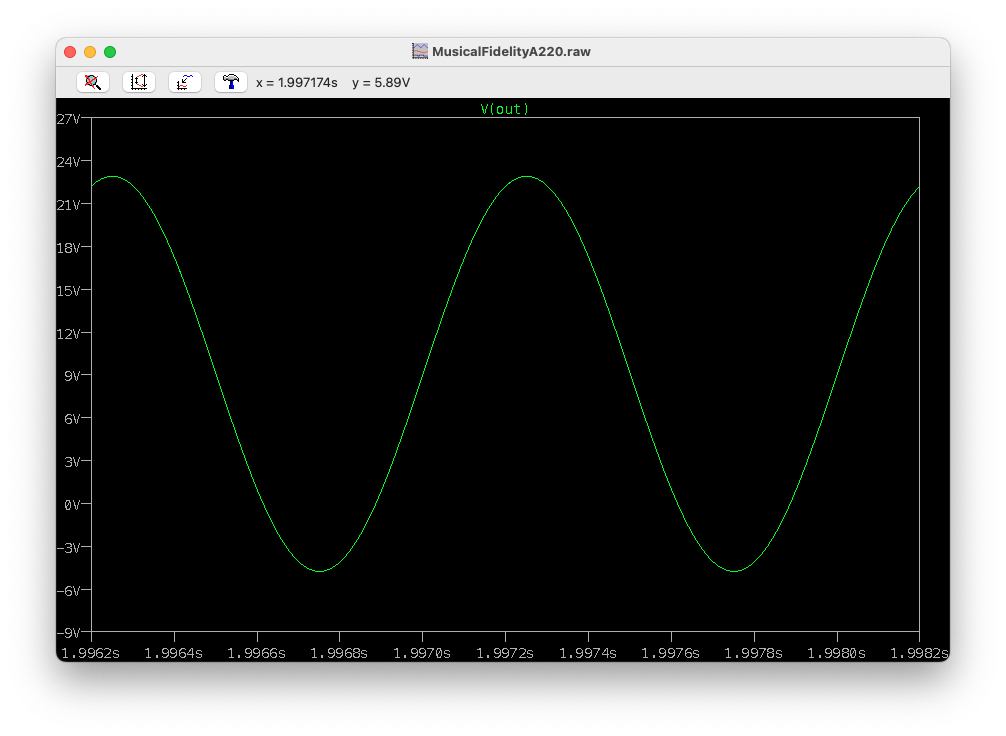Screen dimensions: 1006x736
Task: Click the 27V vertical axis label
Action: 69,119
